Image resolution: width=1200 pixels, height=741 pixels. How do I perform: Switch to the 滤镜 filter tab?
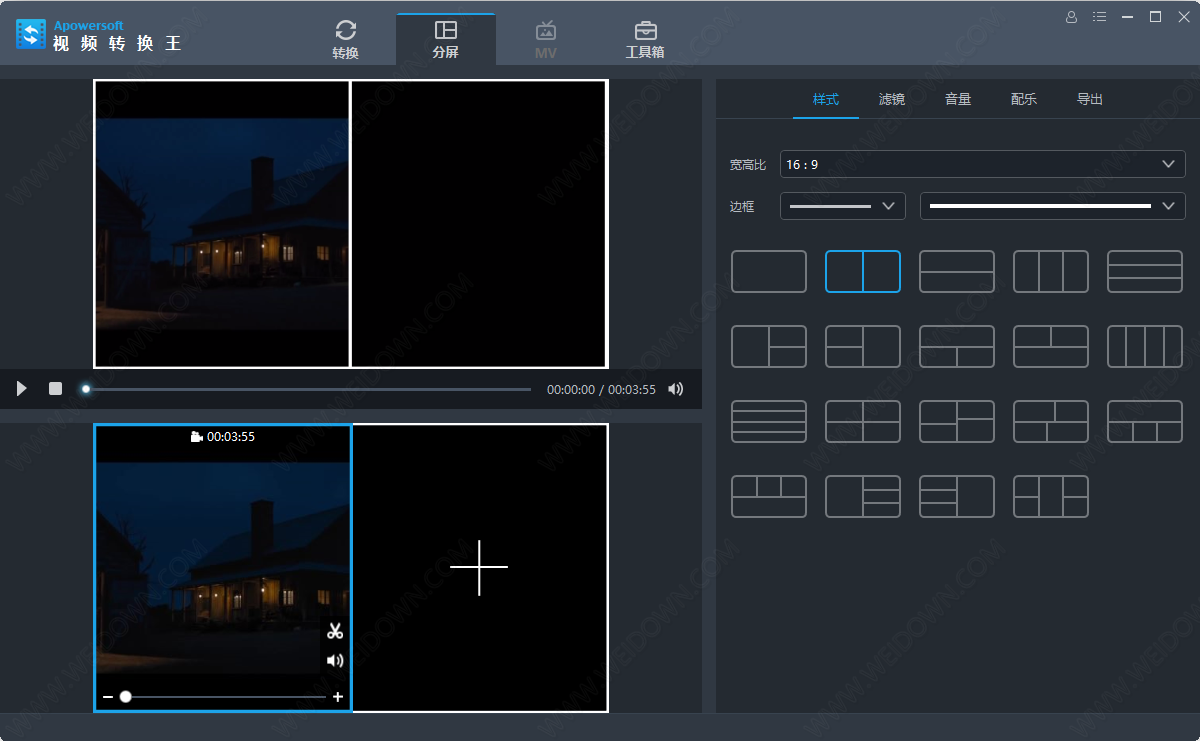[891, 100]
